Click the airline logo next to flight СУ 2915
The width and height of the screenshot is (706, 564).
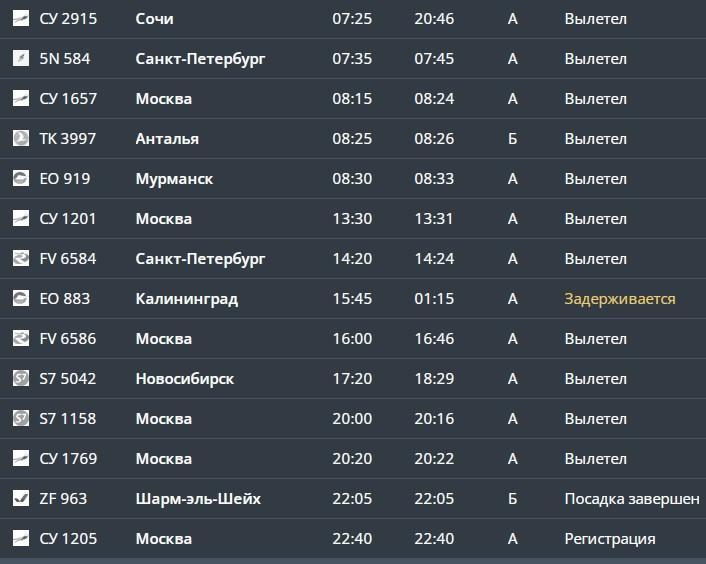tap(21, 19)
